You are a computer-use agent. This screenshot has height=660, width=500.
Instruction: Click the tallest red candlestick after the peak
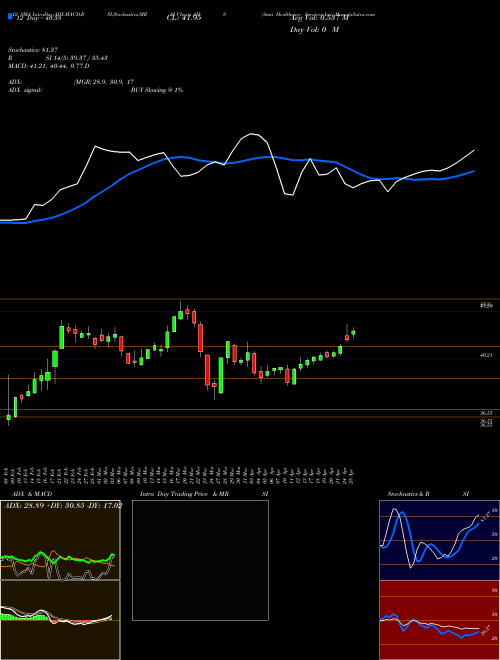click(x=207, y=370)
